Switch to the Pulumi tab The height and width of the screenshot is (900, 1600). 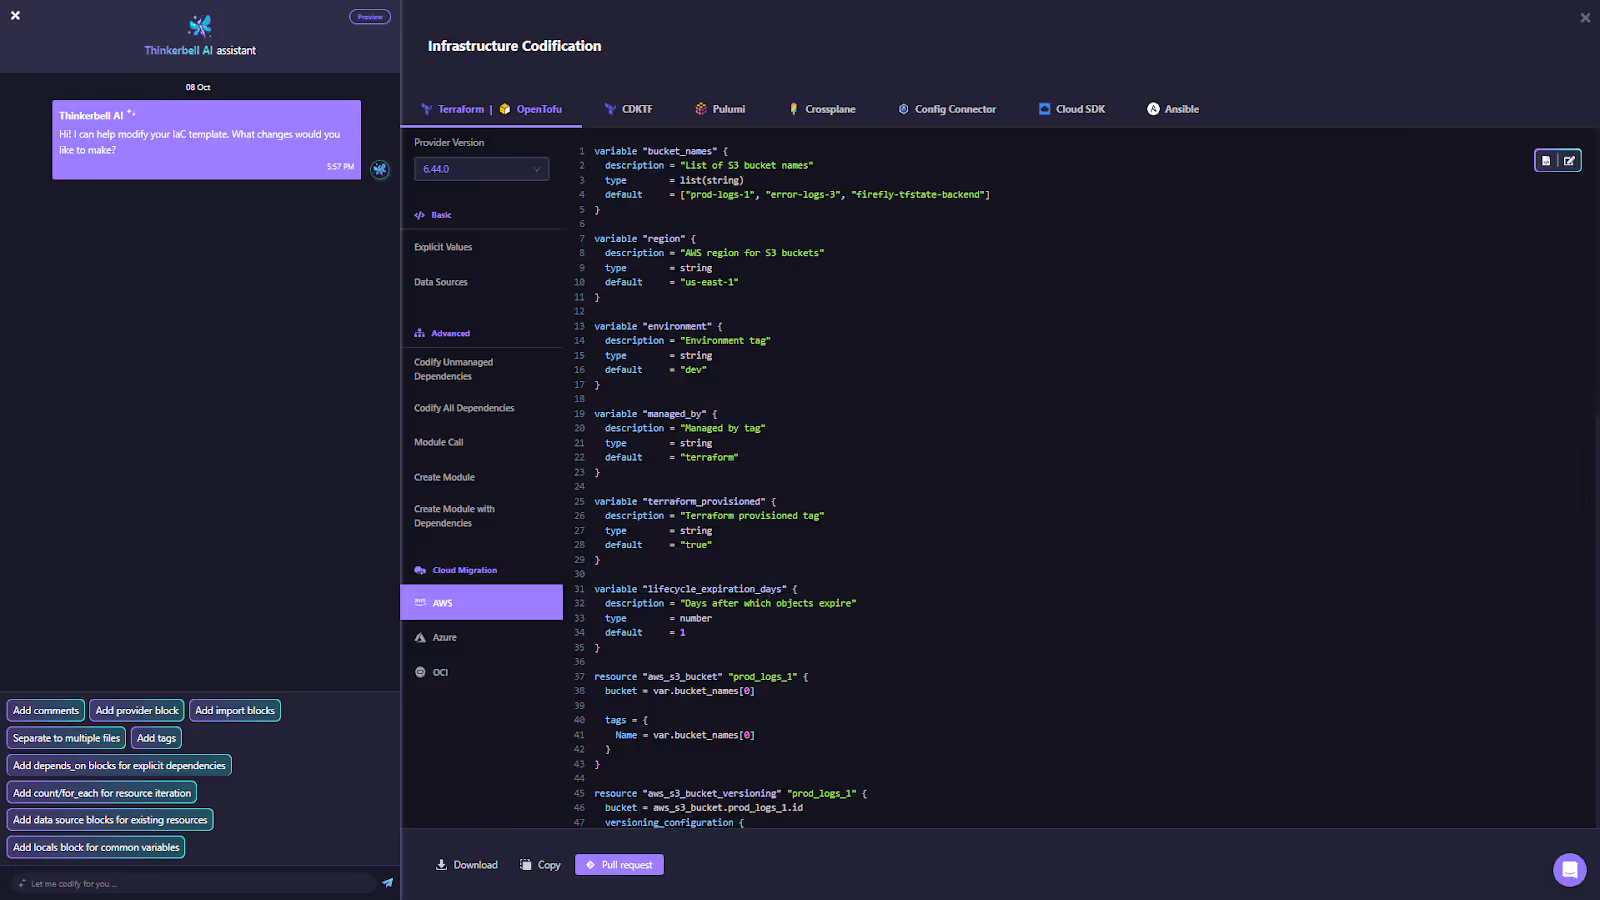pos(720,109)
